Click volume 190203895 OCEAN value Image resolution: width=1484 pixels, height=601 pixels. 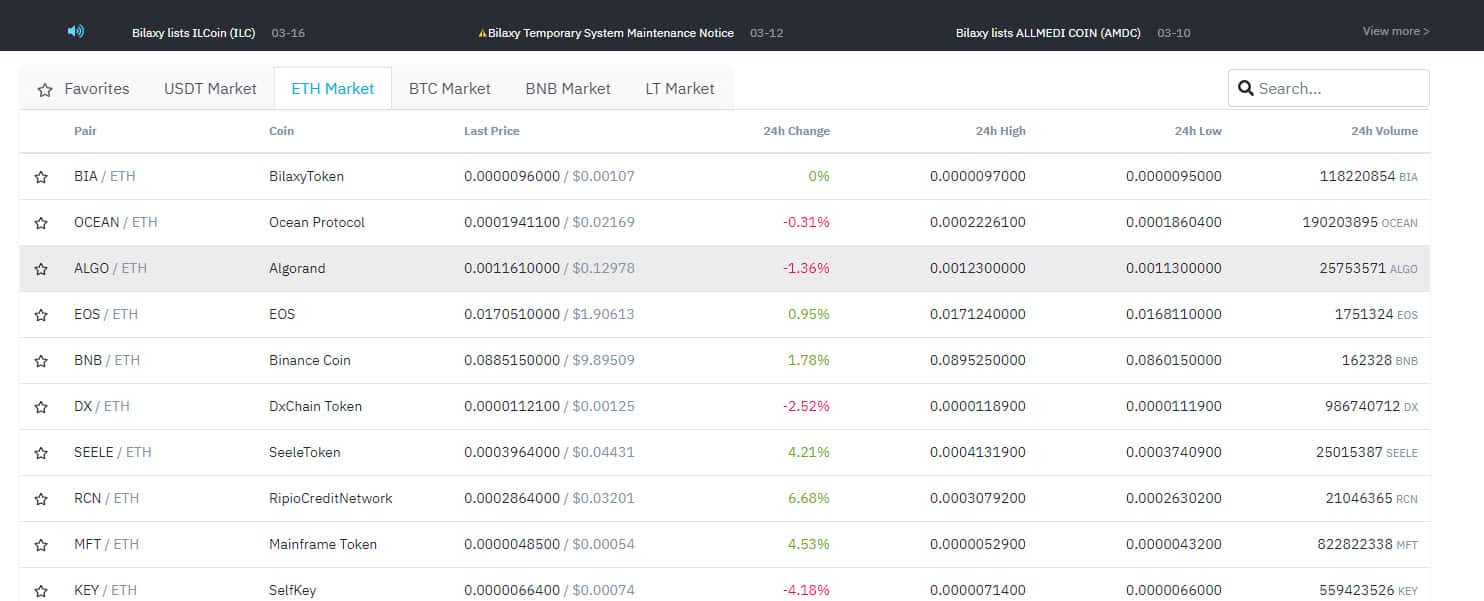(1360, 222)
